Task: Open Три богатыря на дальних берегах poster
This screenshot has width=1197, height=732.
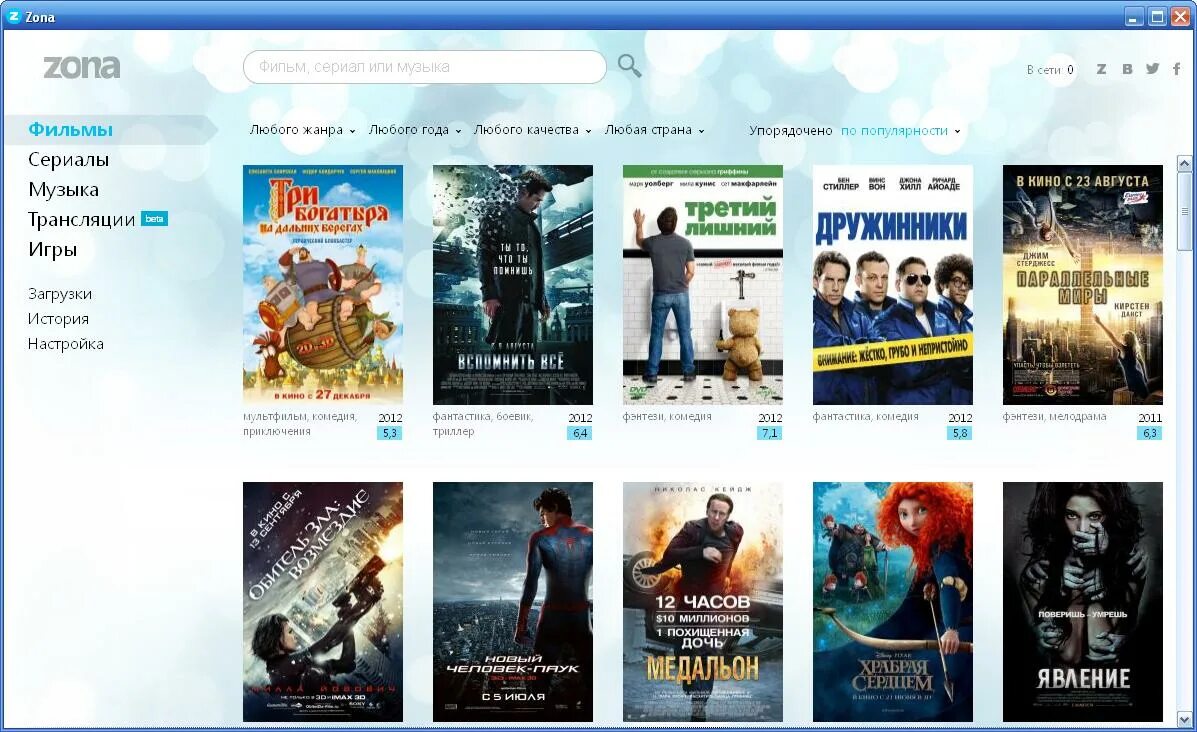Action: tap(323, 285)
